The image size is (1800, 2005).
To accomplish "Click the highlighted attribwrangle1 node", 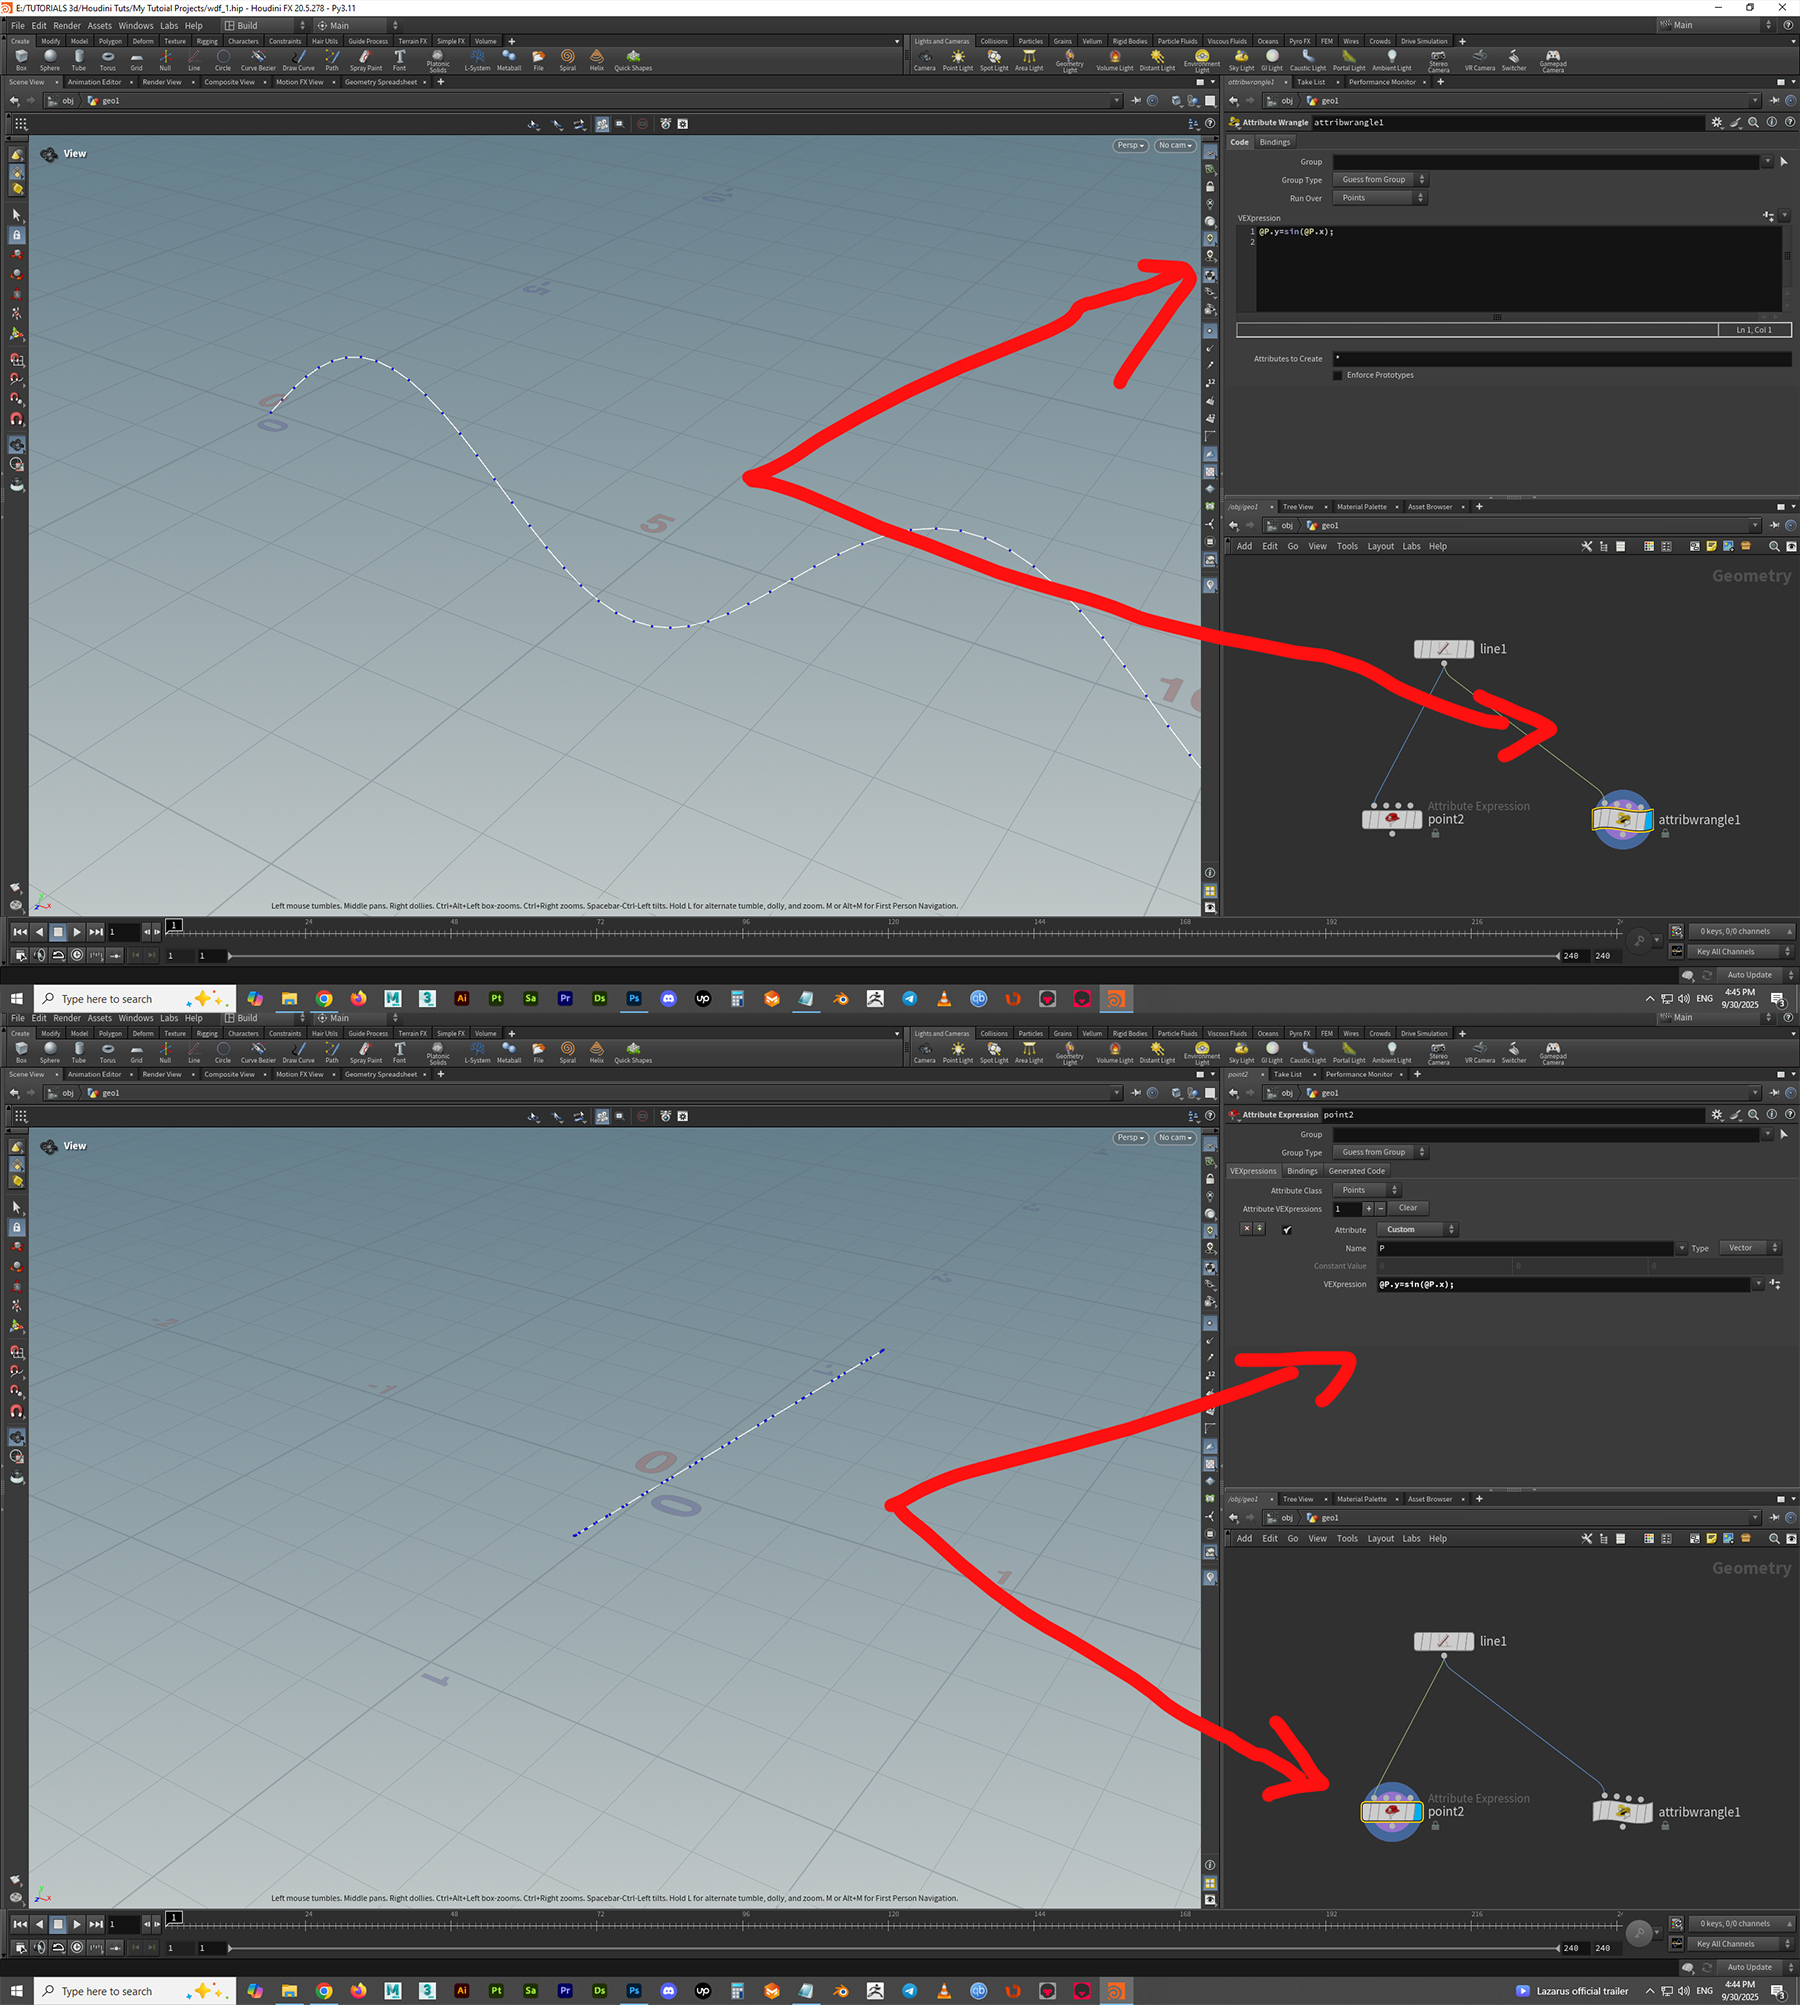I will [x=1622, y=820].
